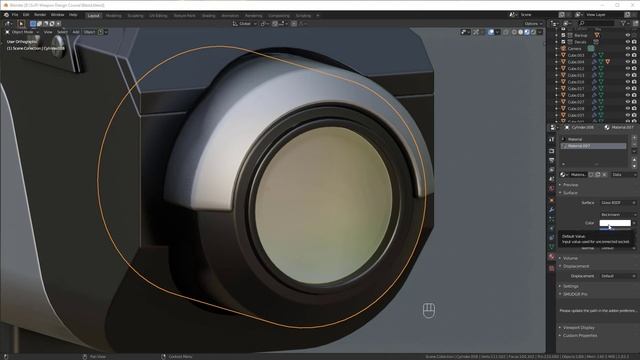Open the viewport shading options arrow
The width and height of the screenshot is (640, 360).
[540, 32]
